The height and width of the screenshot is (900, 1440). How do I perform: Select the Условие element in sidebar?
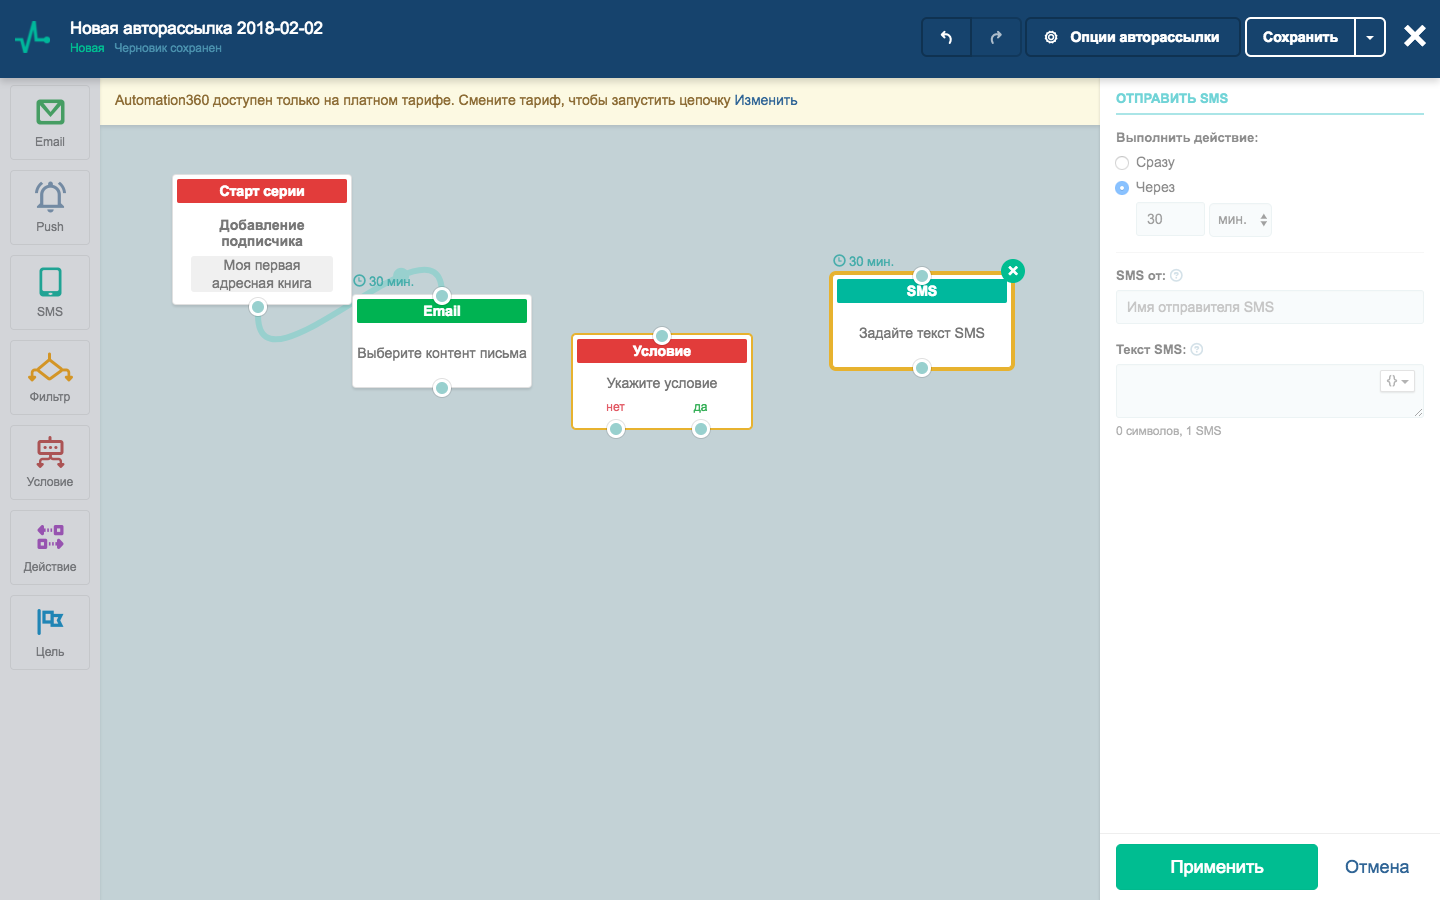pos(50,462)
